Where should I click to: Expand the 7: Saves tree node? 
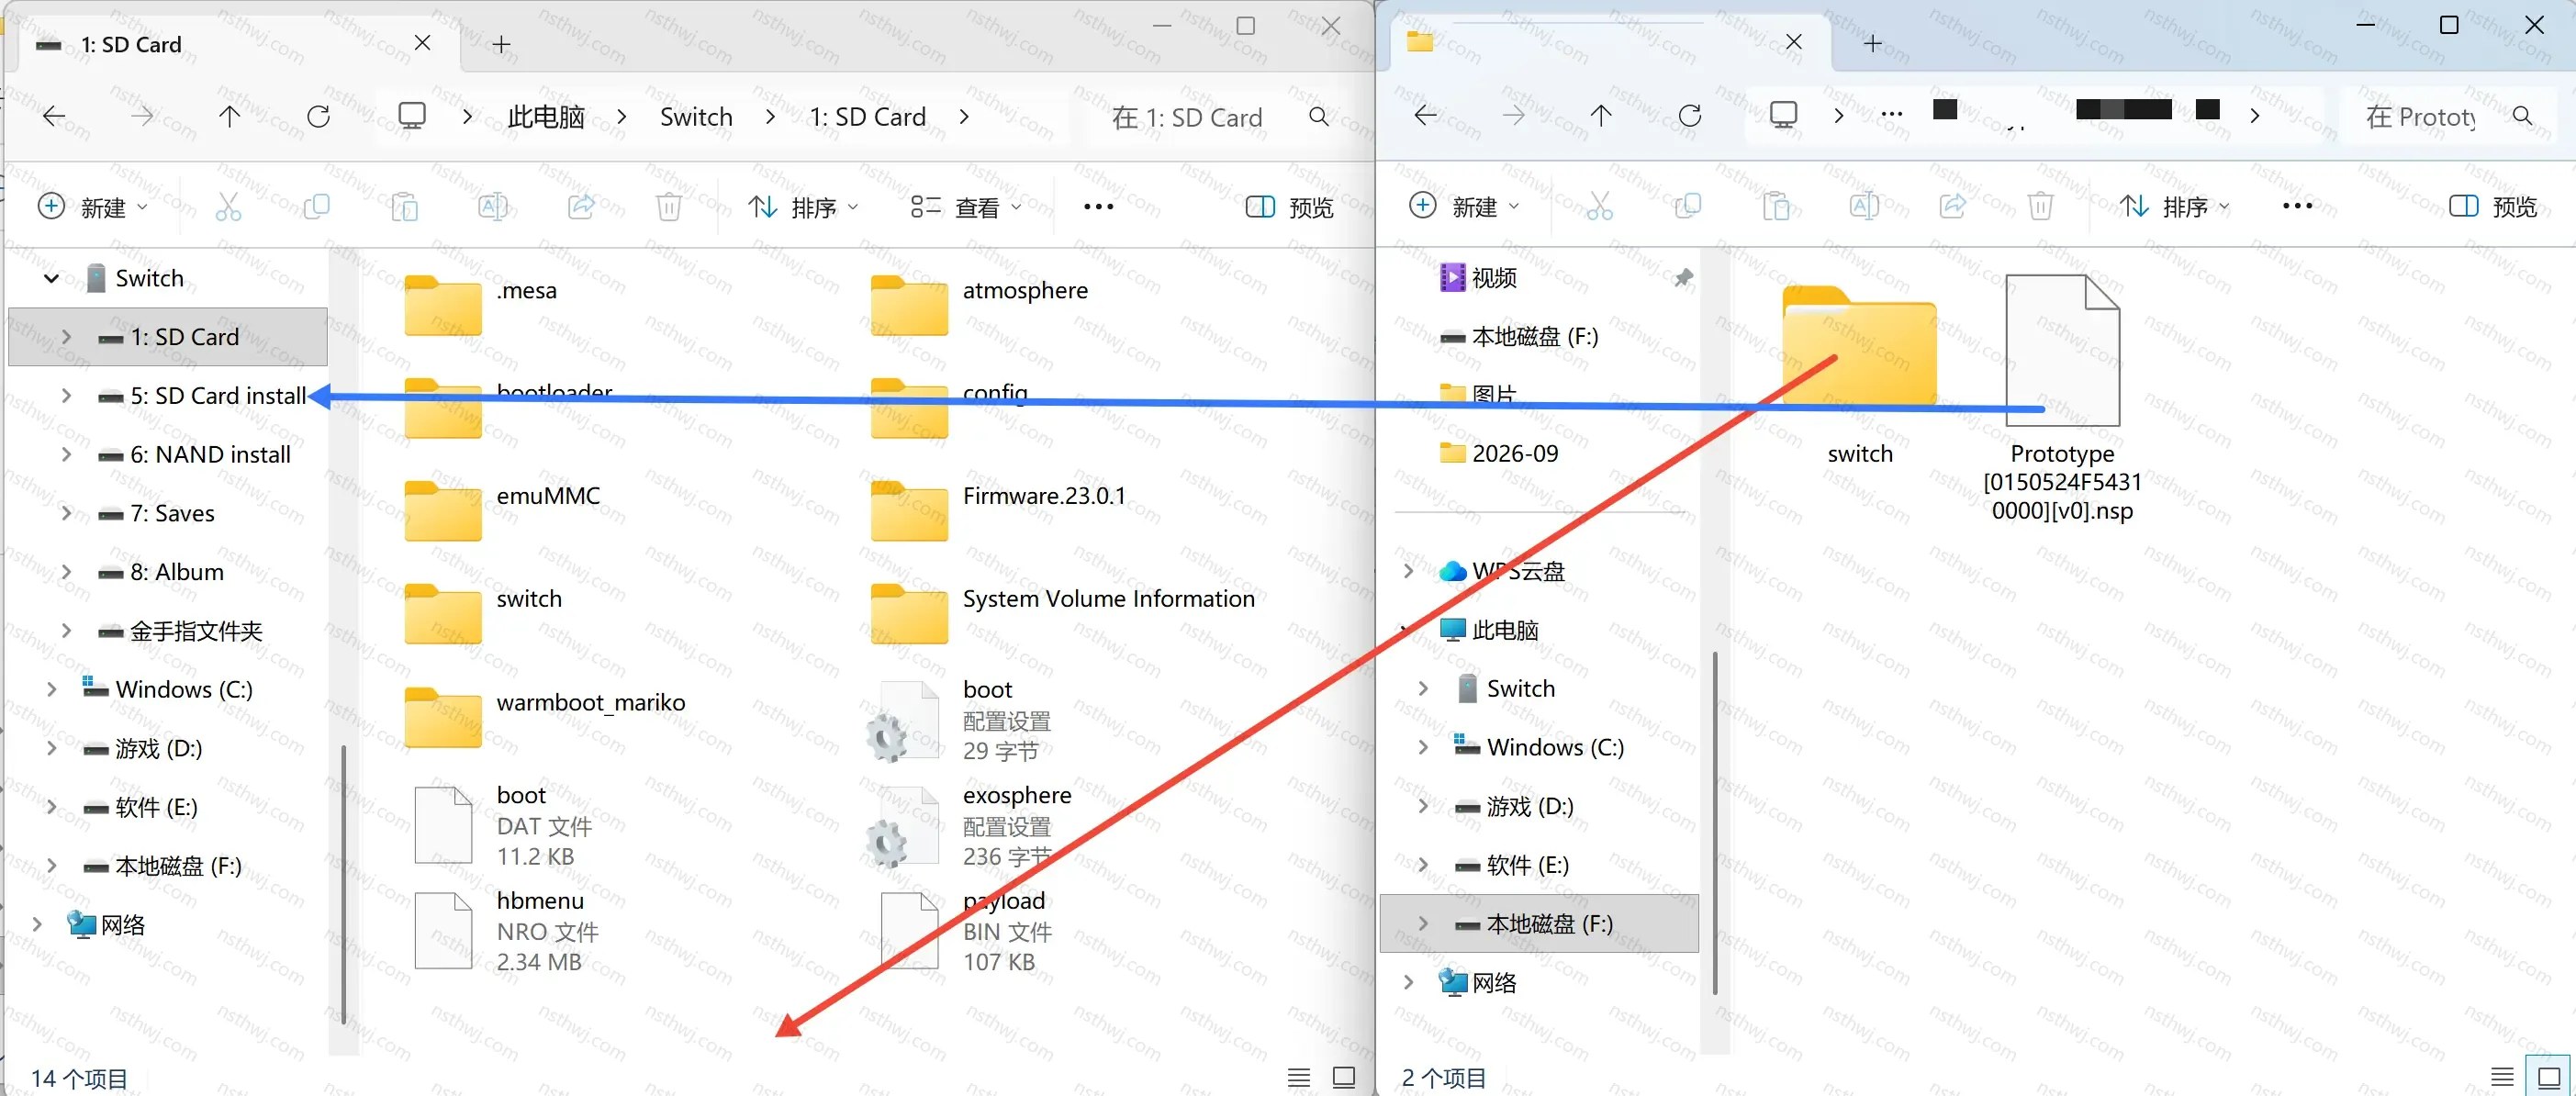coord(66,513)
